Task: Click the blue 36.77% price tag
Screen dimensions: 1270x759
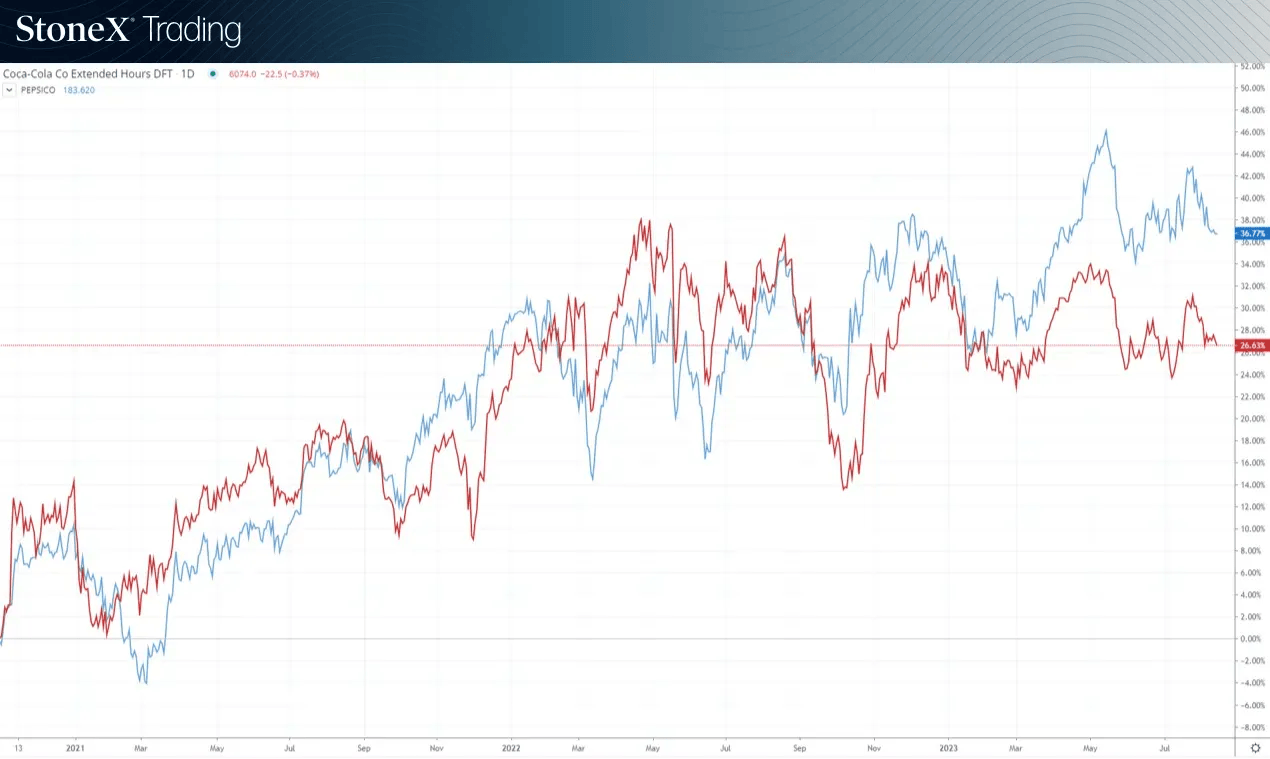Action: [1252, 233]
